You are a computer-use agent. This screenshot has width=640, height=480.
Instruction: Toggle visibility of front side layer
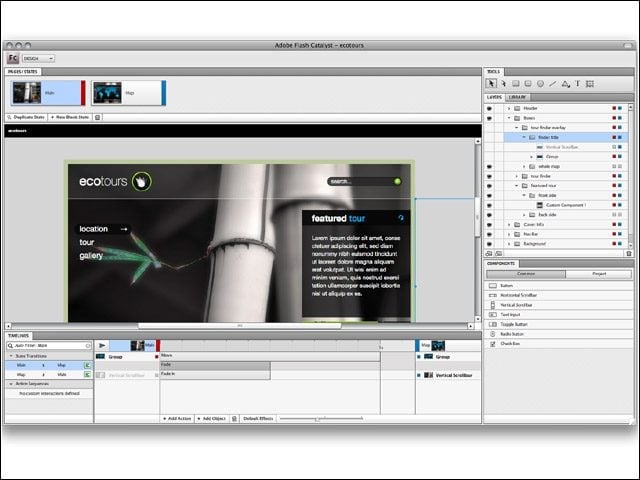coord(489,196)
